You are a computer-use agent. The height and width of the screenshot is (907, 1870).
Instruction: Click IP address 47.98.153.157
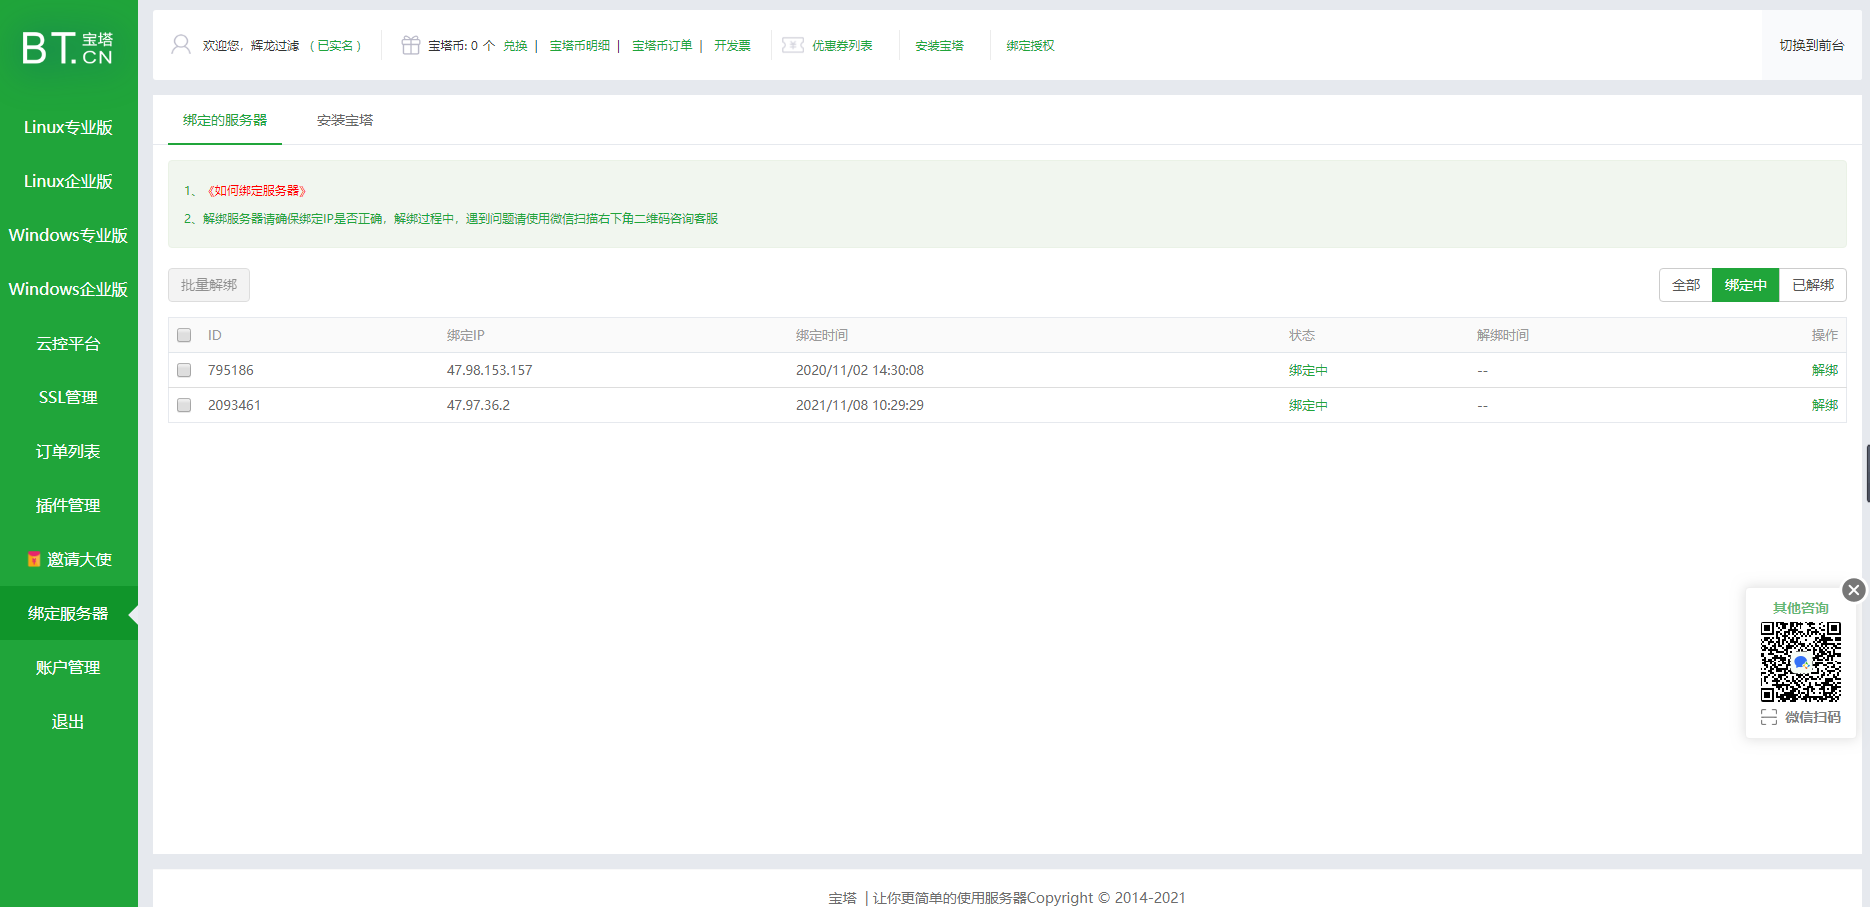click(489, 370)
